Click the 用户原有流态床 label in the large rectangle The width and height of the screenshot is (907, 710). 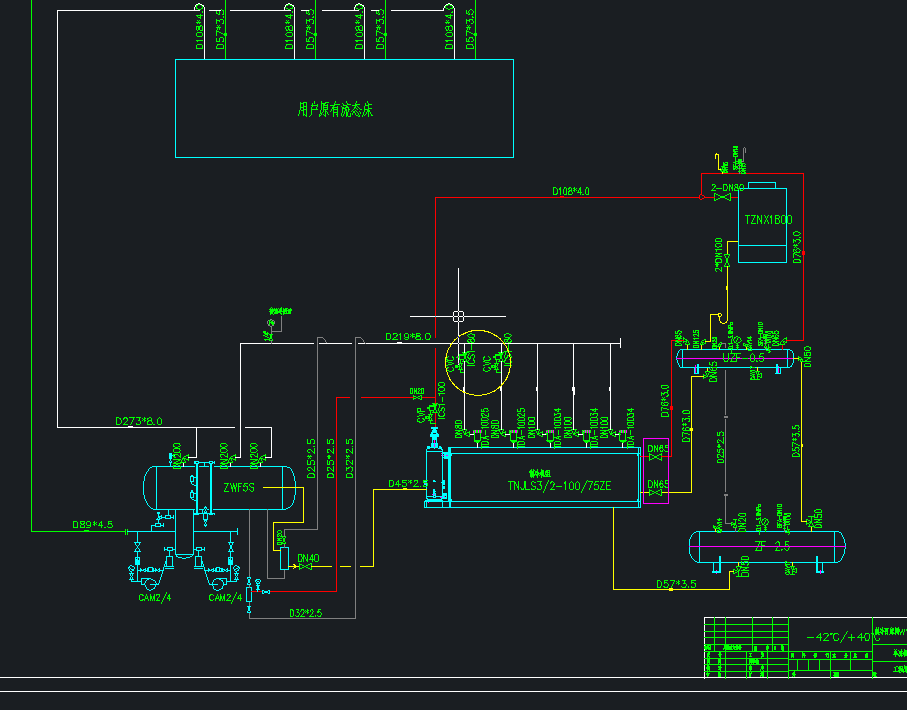[335, 109]
